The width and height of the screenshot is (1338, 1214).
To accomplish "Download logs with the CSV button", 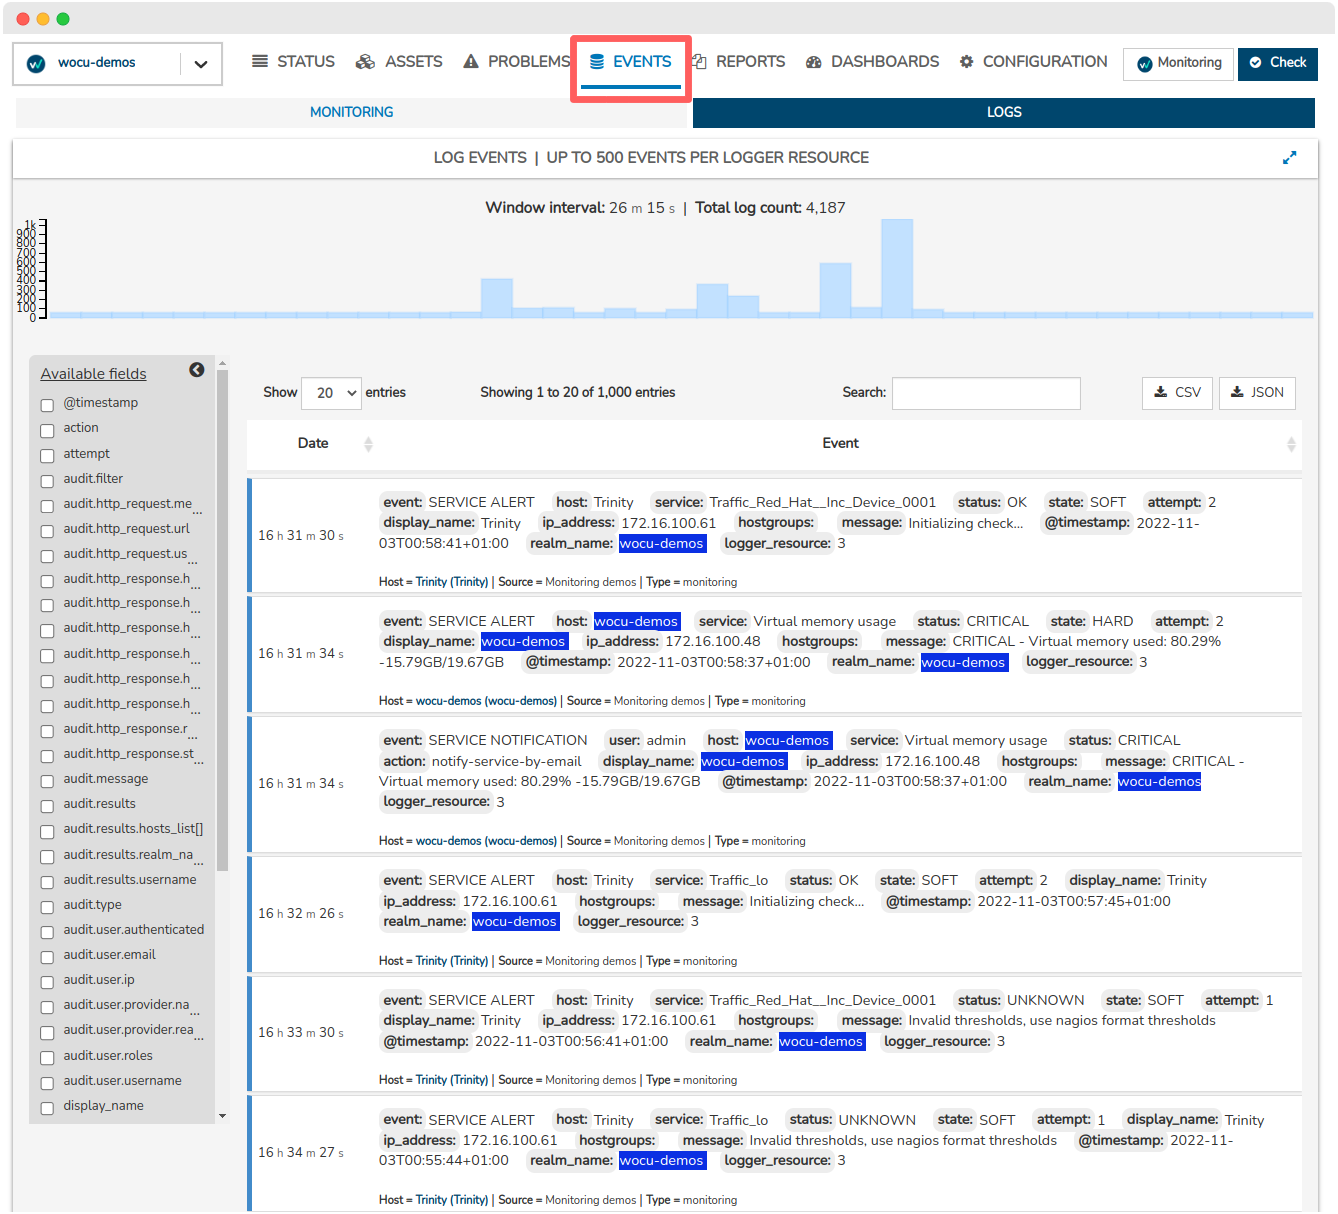I will point(1177,393).
